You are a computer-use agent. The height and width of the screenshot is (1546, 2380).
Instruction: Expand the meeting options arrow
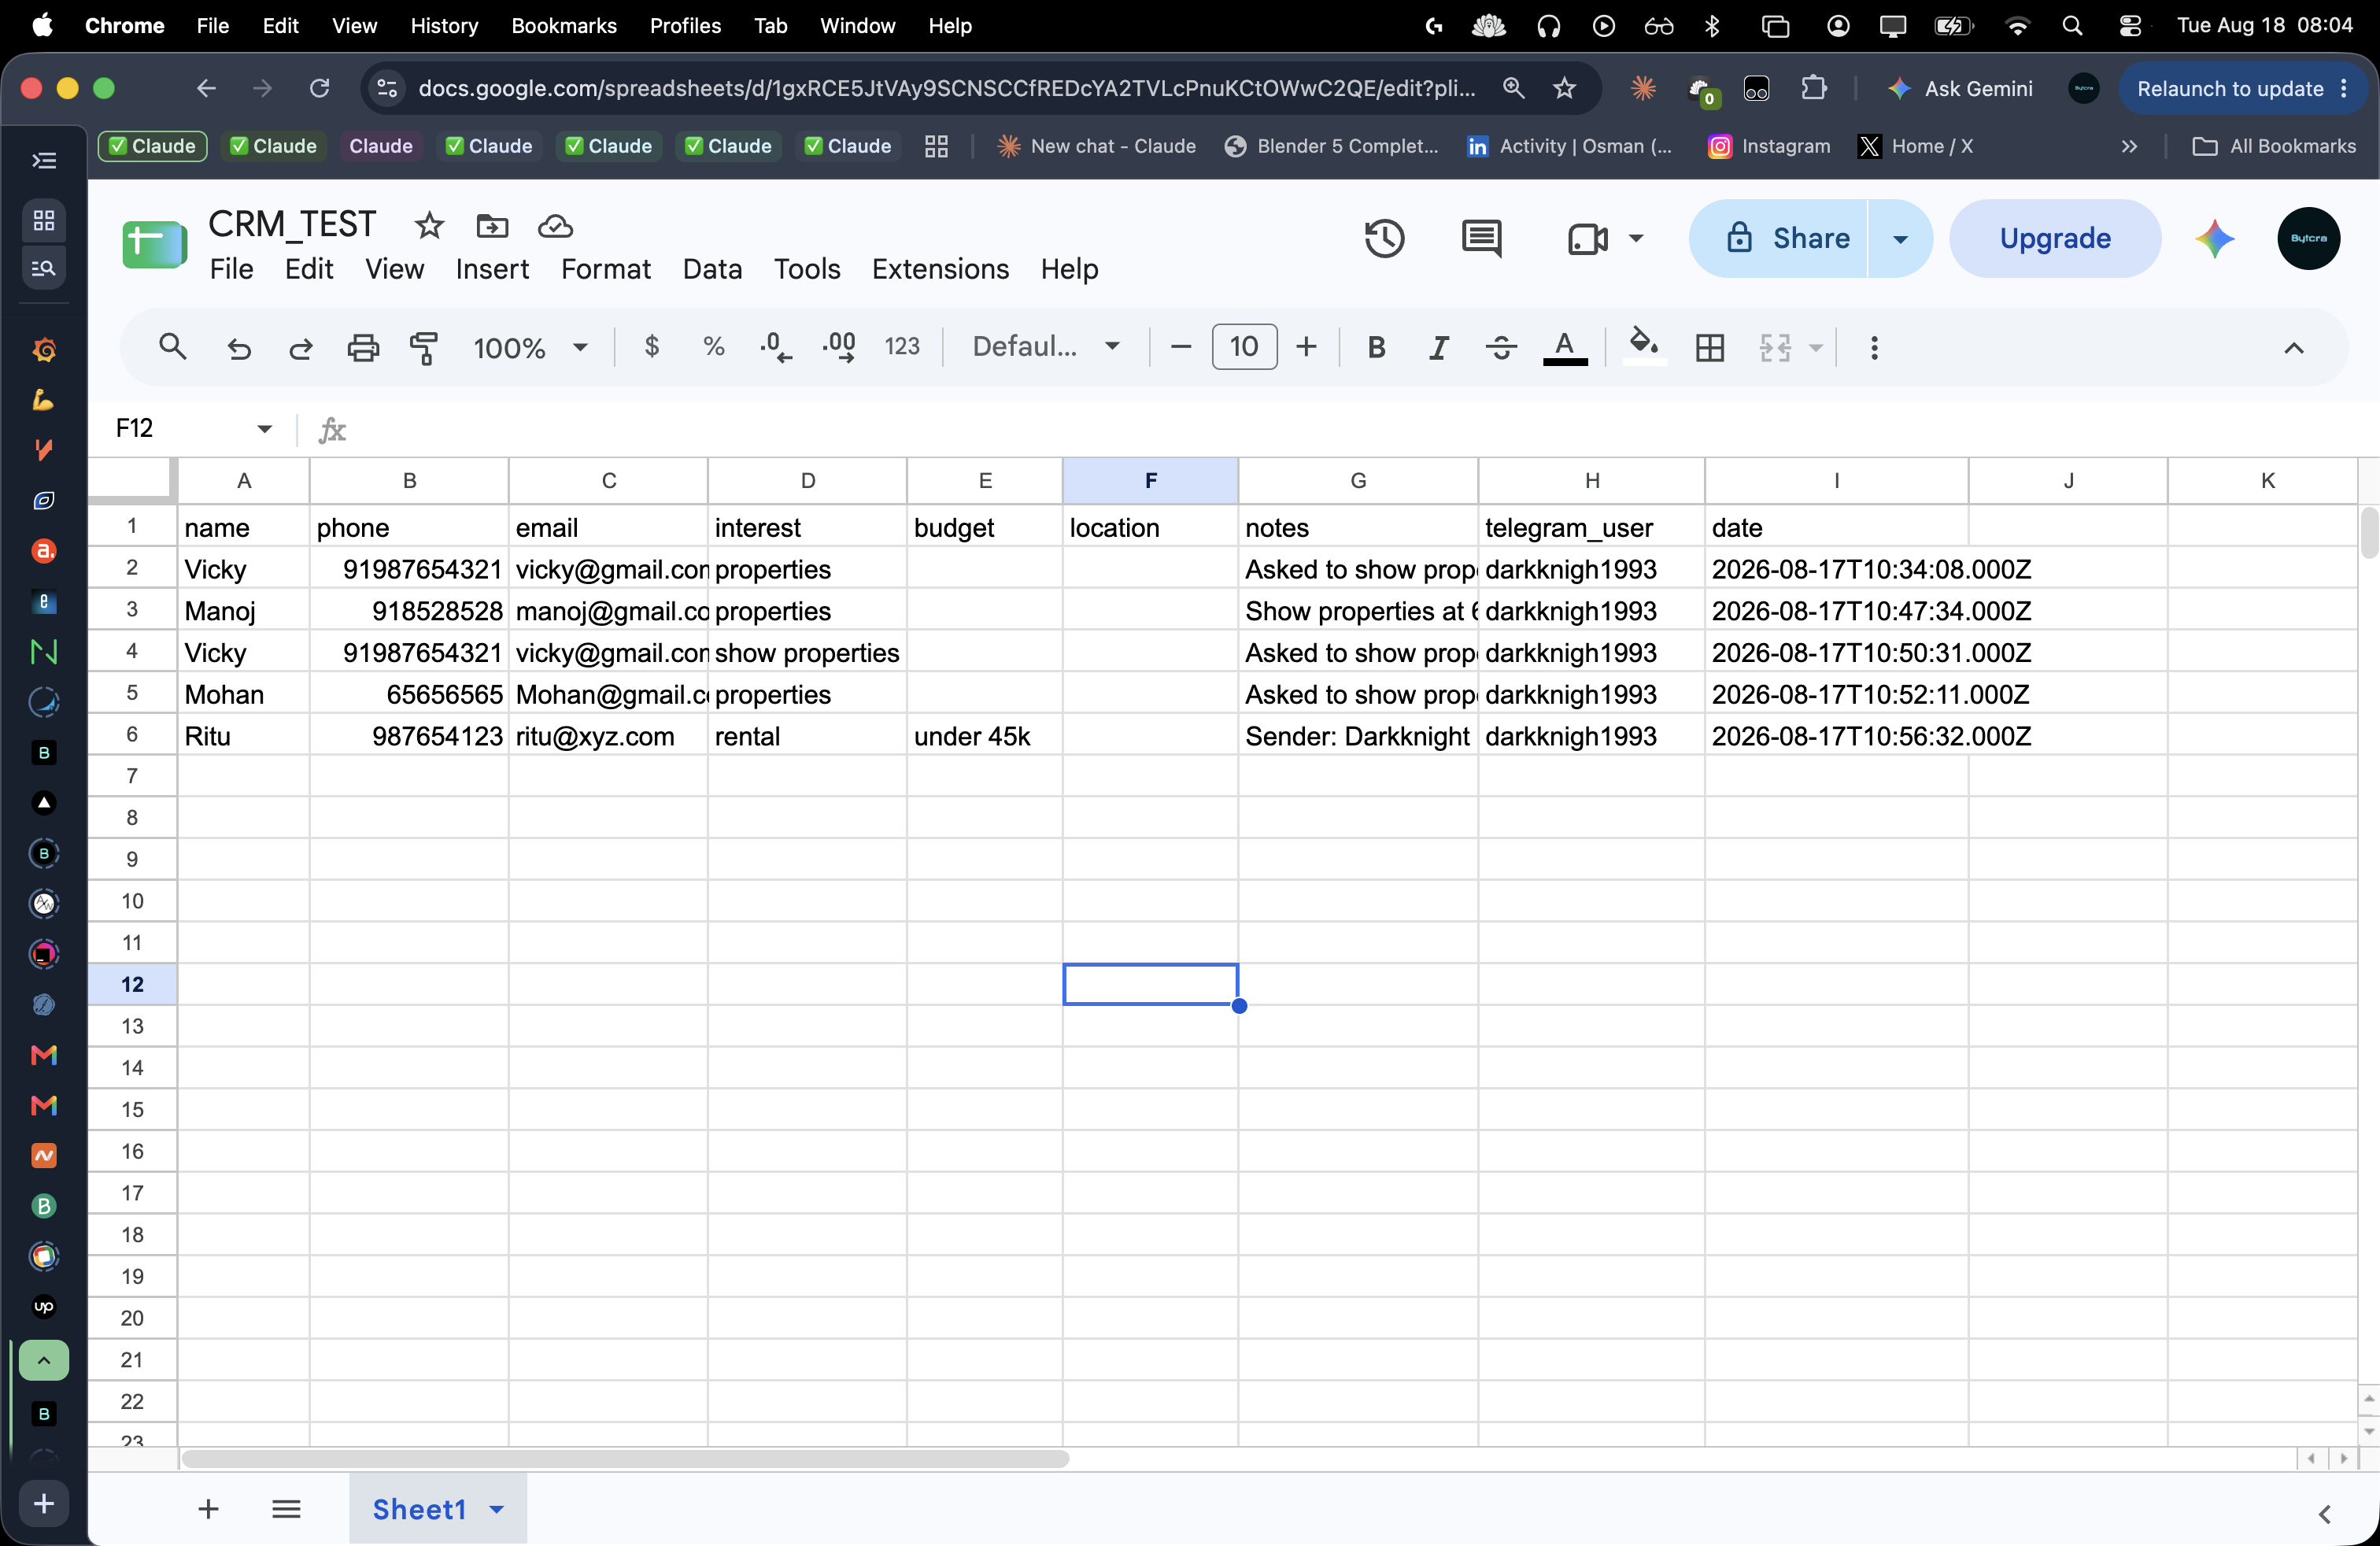click(1636, 238)
